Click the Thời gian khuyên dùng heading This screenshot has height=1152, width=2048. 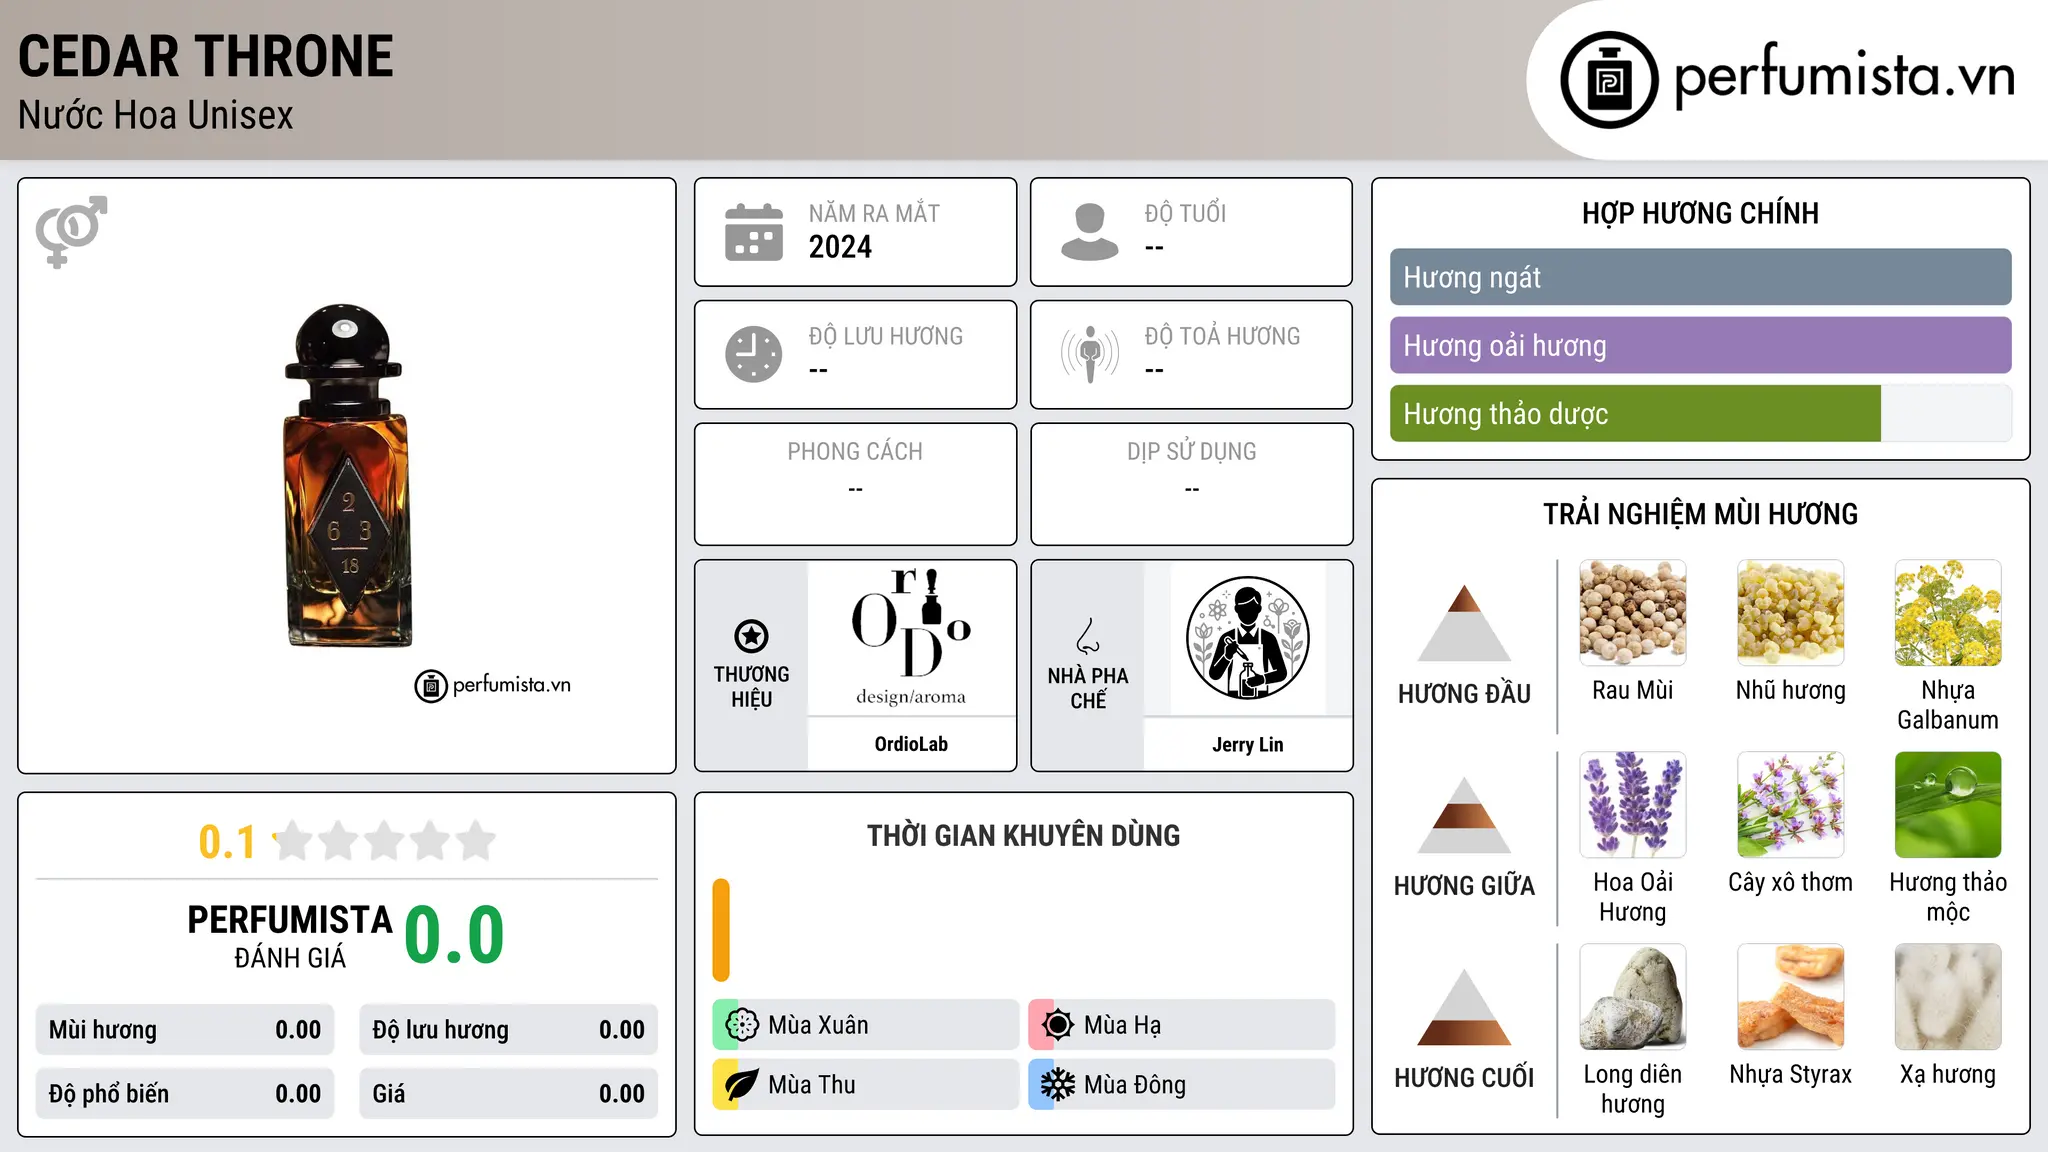(1023, 835)
